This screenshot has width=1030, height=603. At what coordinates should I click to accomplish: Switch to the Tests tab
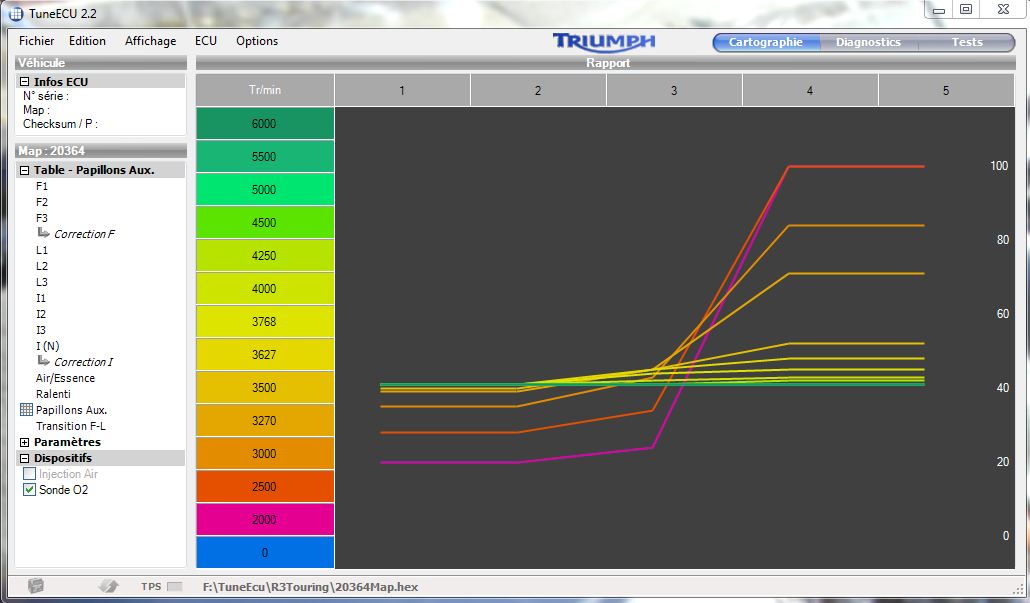tap(967, 42)
